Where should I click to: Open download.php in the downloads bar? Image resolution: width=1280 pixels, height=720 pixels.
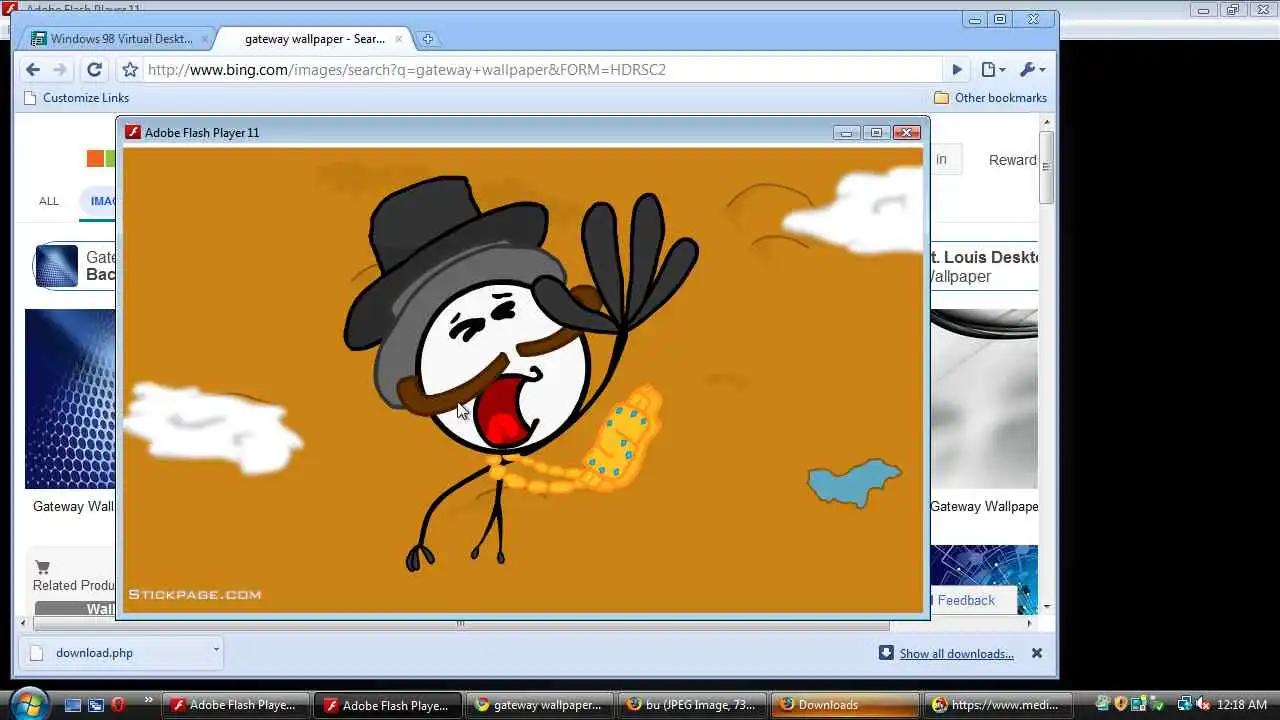click(94, 653)
